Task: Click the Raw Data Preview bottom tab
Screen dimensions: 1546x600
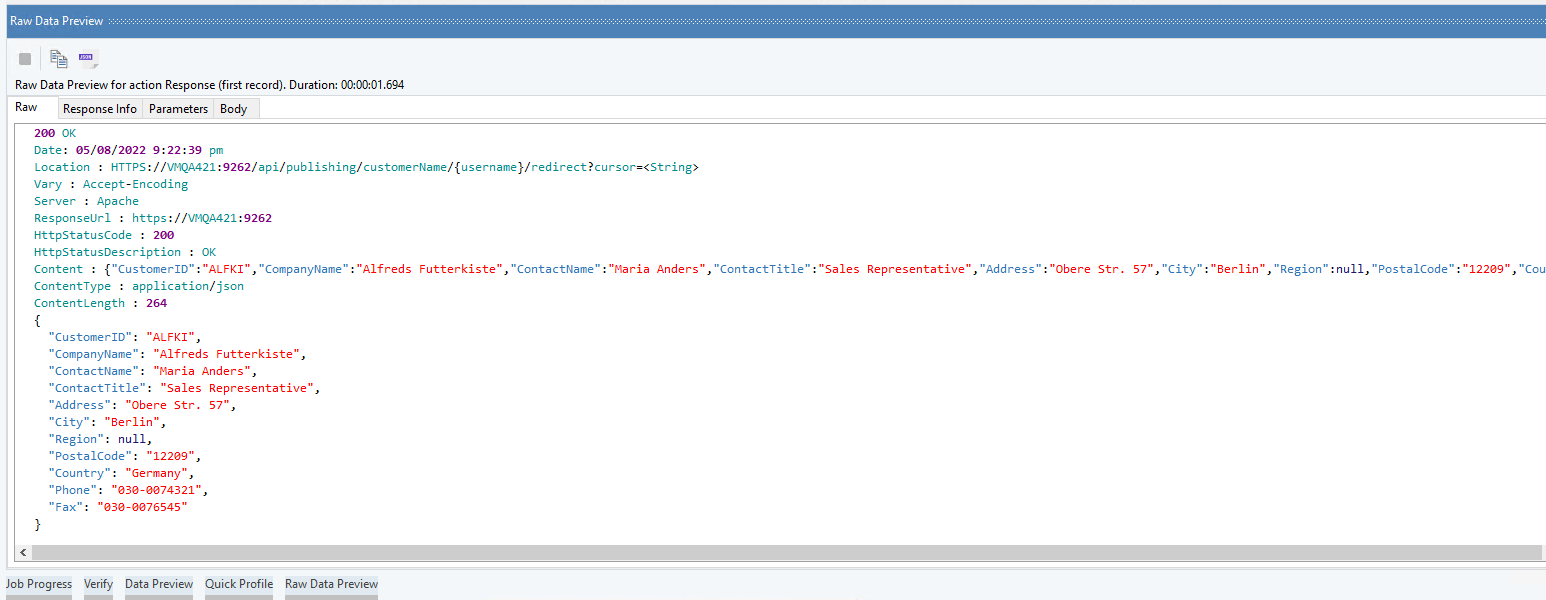Action: point(331,584)
